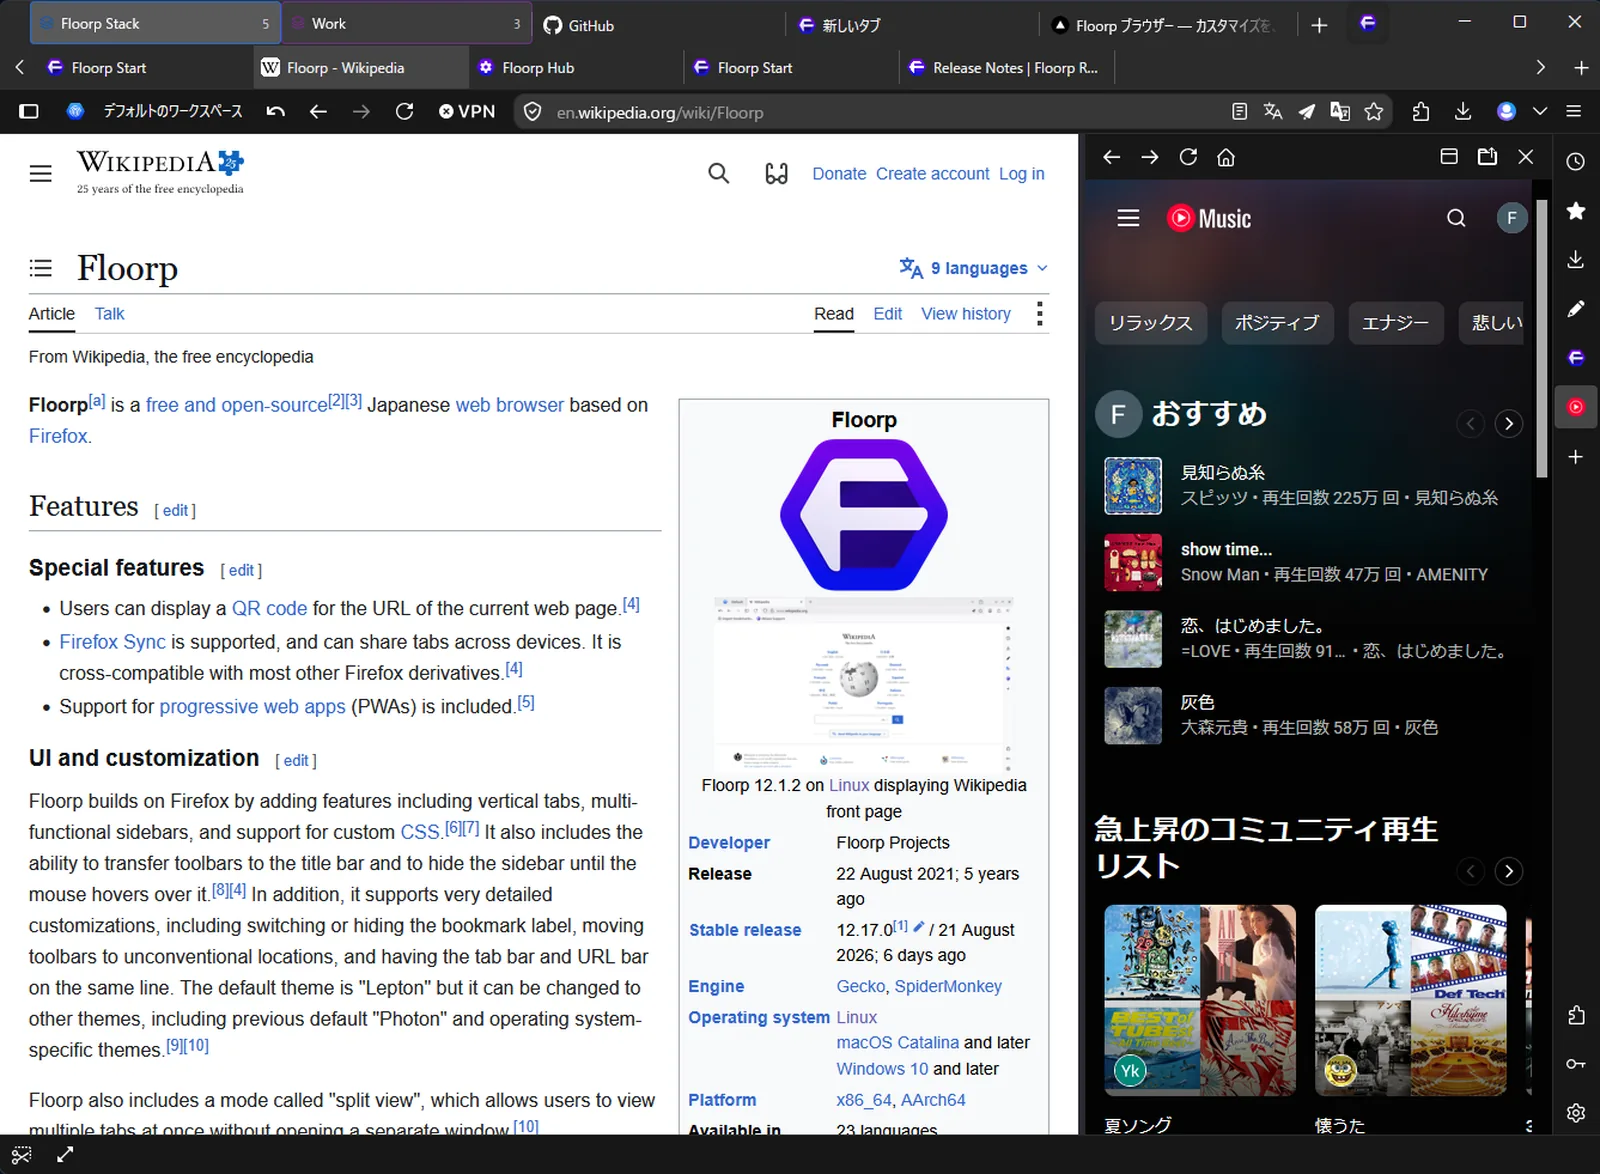This screenshot has height=1174, width=1600.
Task: Open Wikipedia appearance glasses icon
Action: point(777,174)
